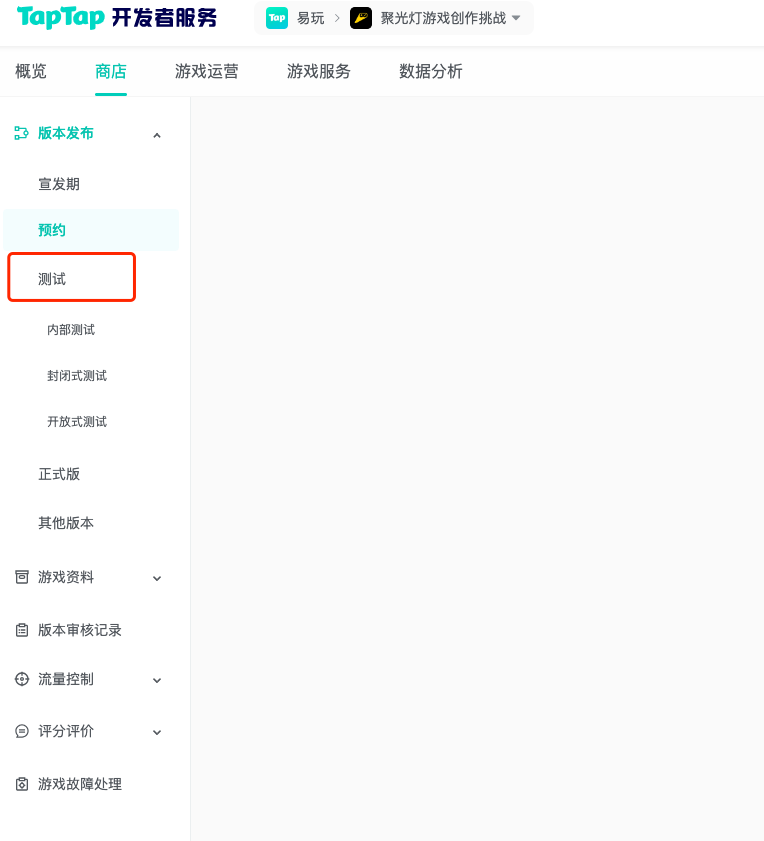This screenshot has height=841, width=764.
Task: Click the 游戏故障处理 icon
Action: [x=22, y=784]
